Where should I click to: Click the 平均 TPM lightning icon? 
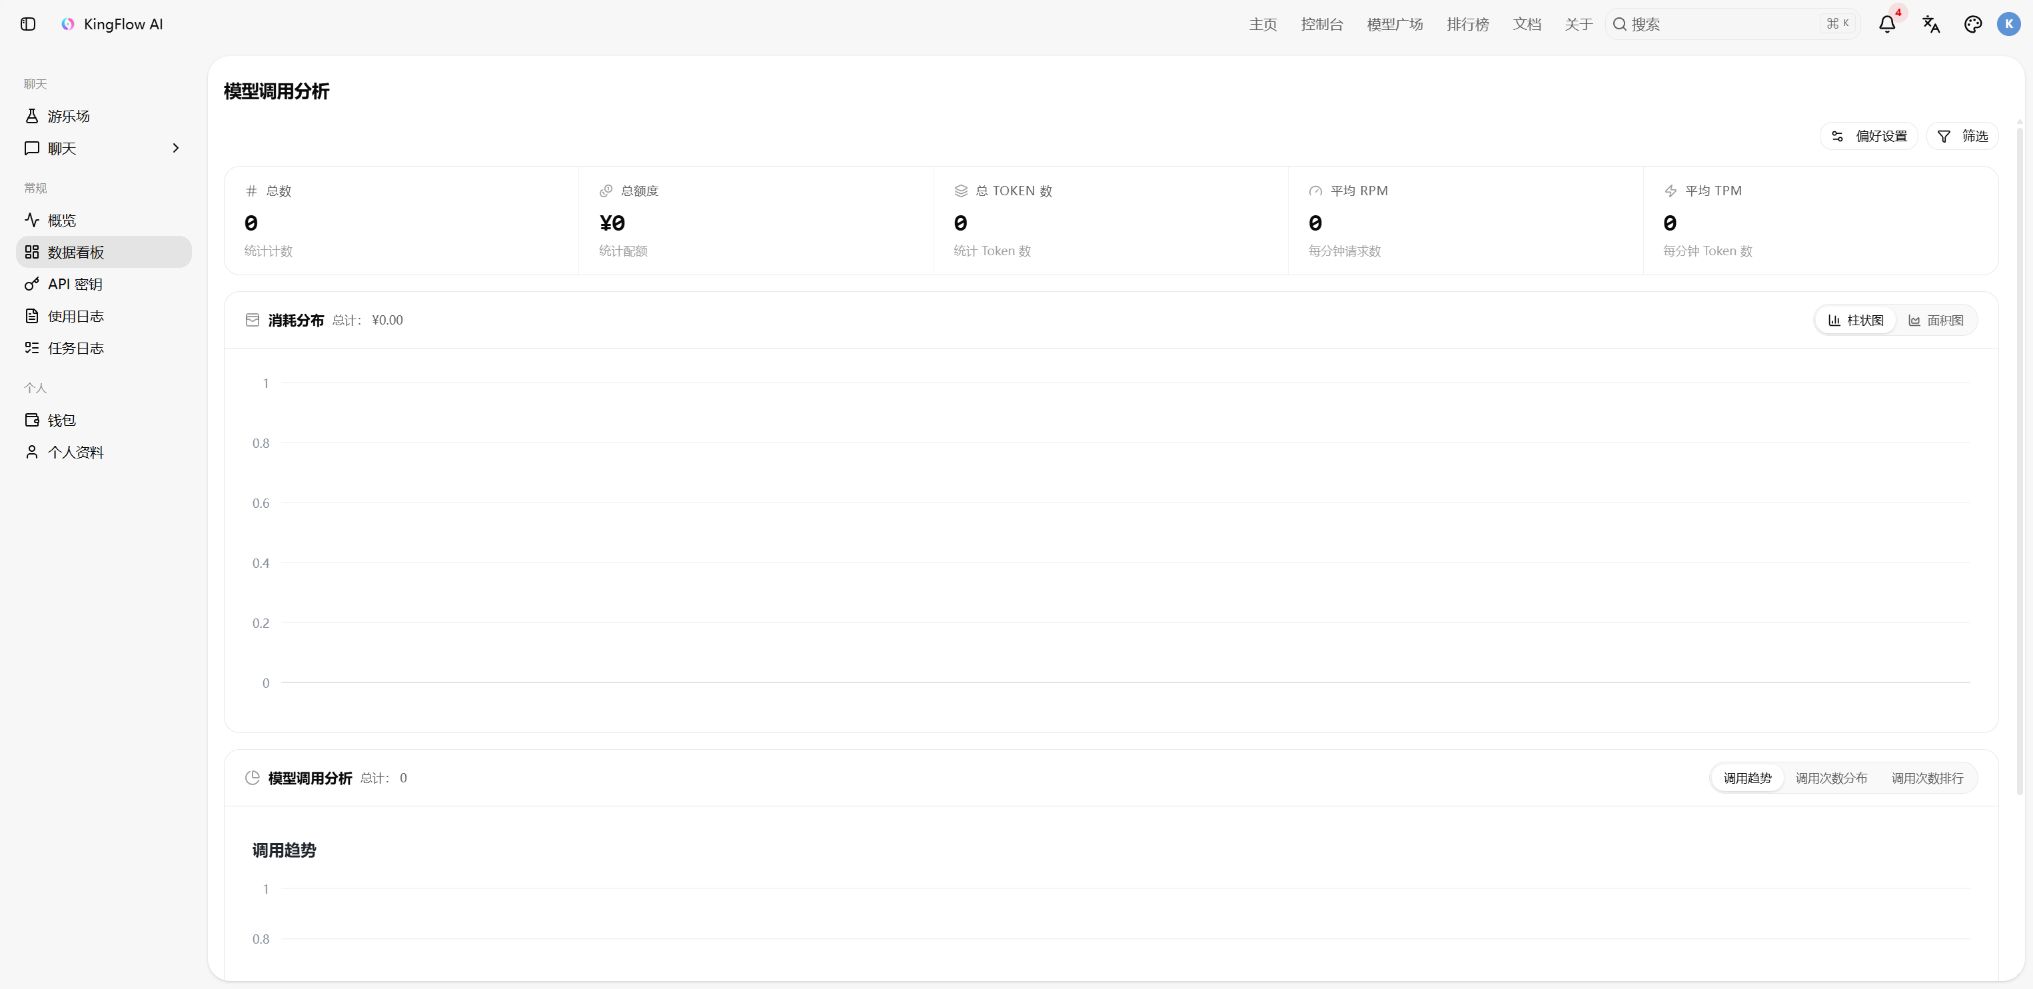(x=1670, y=191)
